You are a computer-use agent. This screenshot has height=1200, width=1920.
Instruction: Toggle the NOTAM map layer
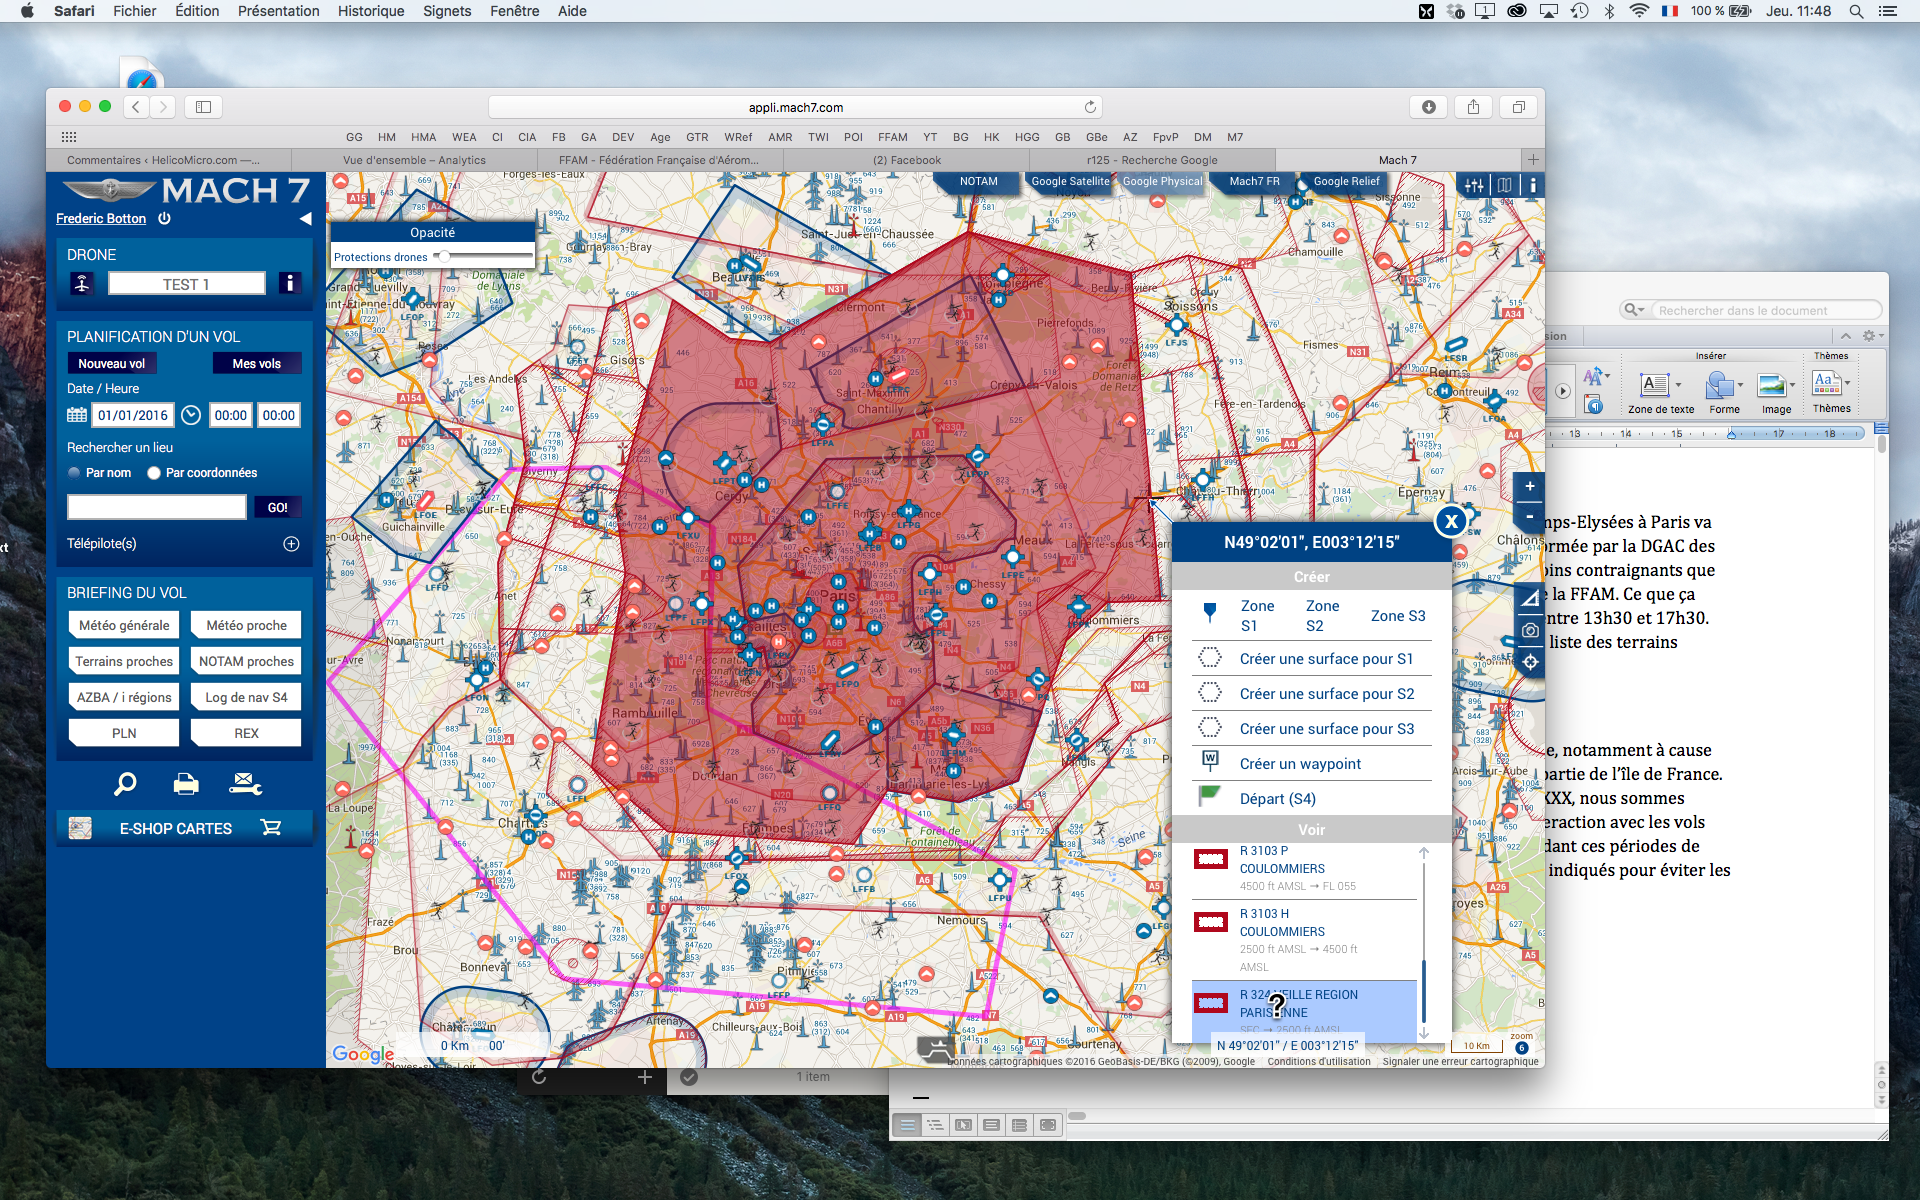[x=978, y=182]
